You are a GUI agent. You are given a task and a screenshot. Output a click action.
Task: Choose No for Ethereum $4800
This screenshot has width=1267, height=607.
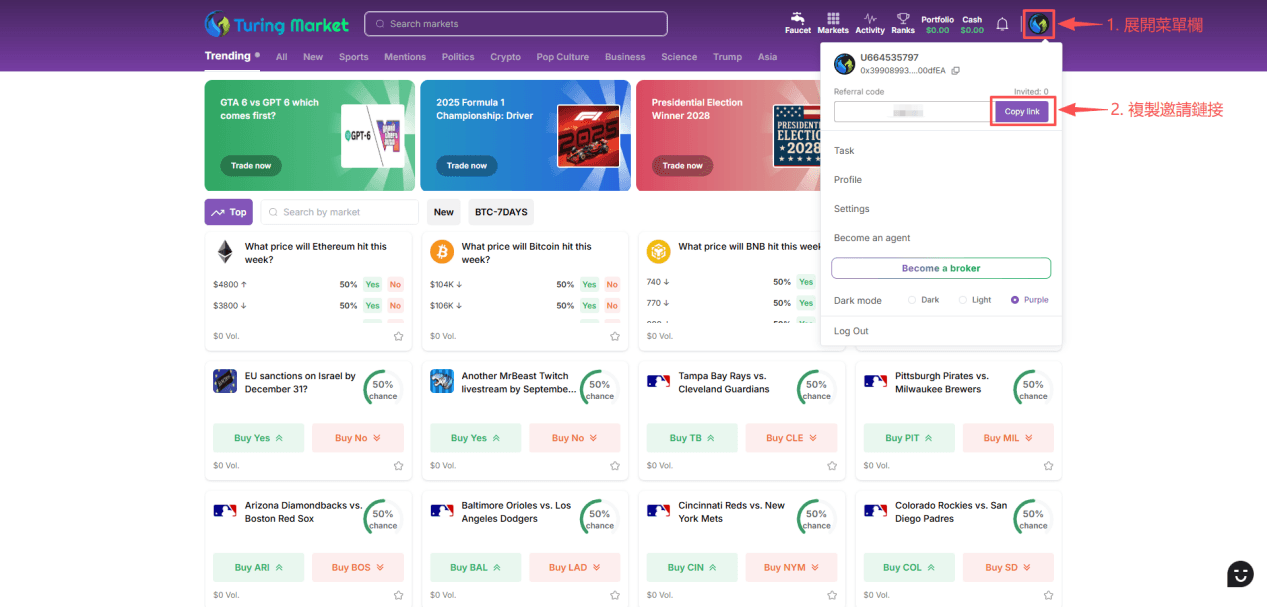pyautogui.click(x=395, y=284)
